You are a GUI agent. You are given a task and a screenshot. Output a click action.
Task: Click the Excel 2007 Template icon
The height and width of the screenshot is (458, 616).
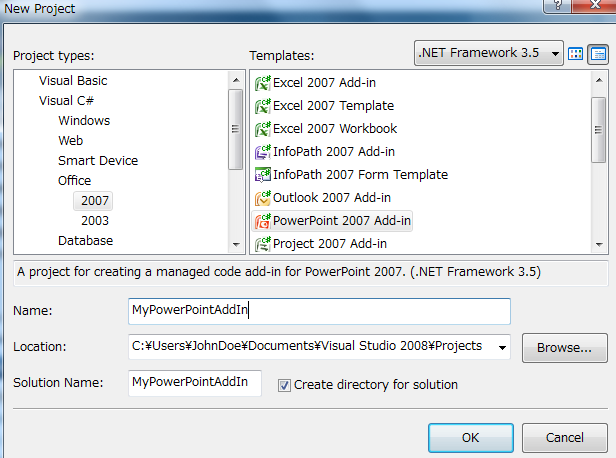coord(262,106)
